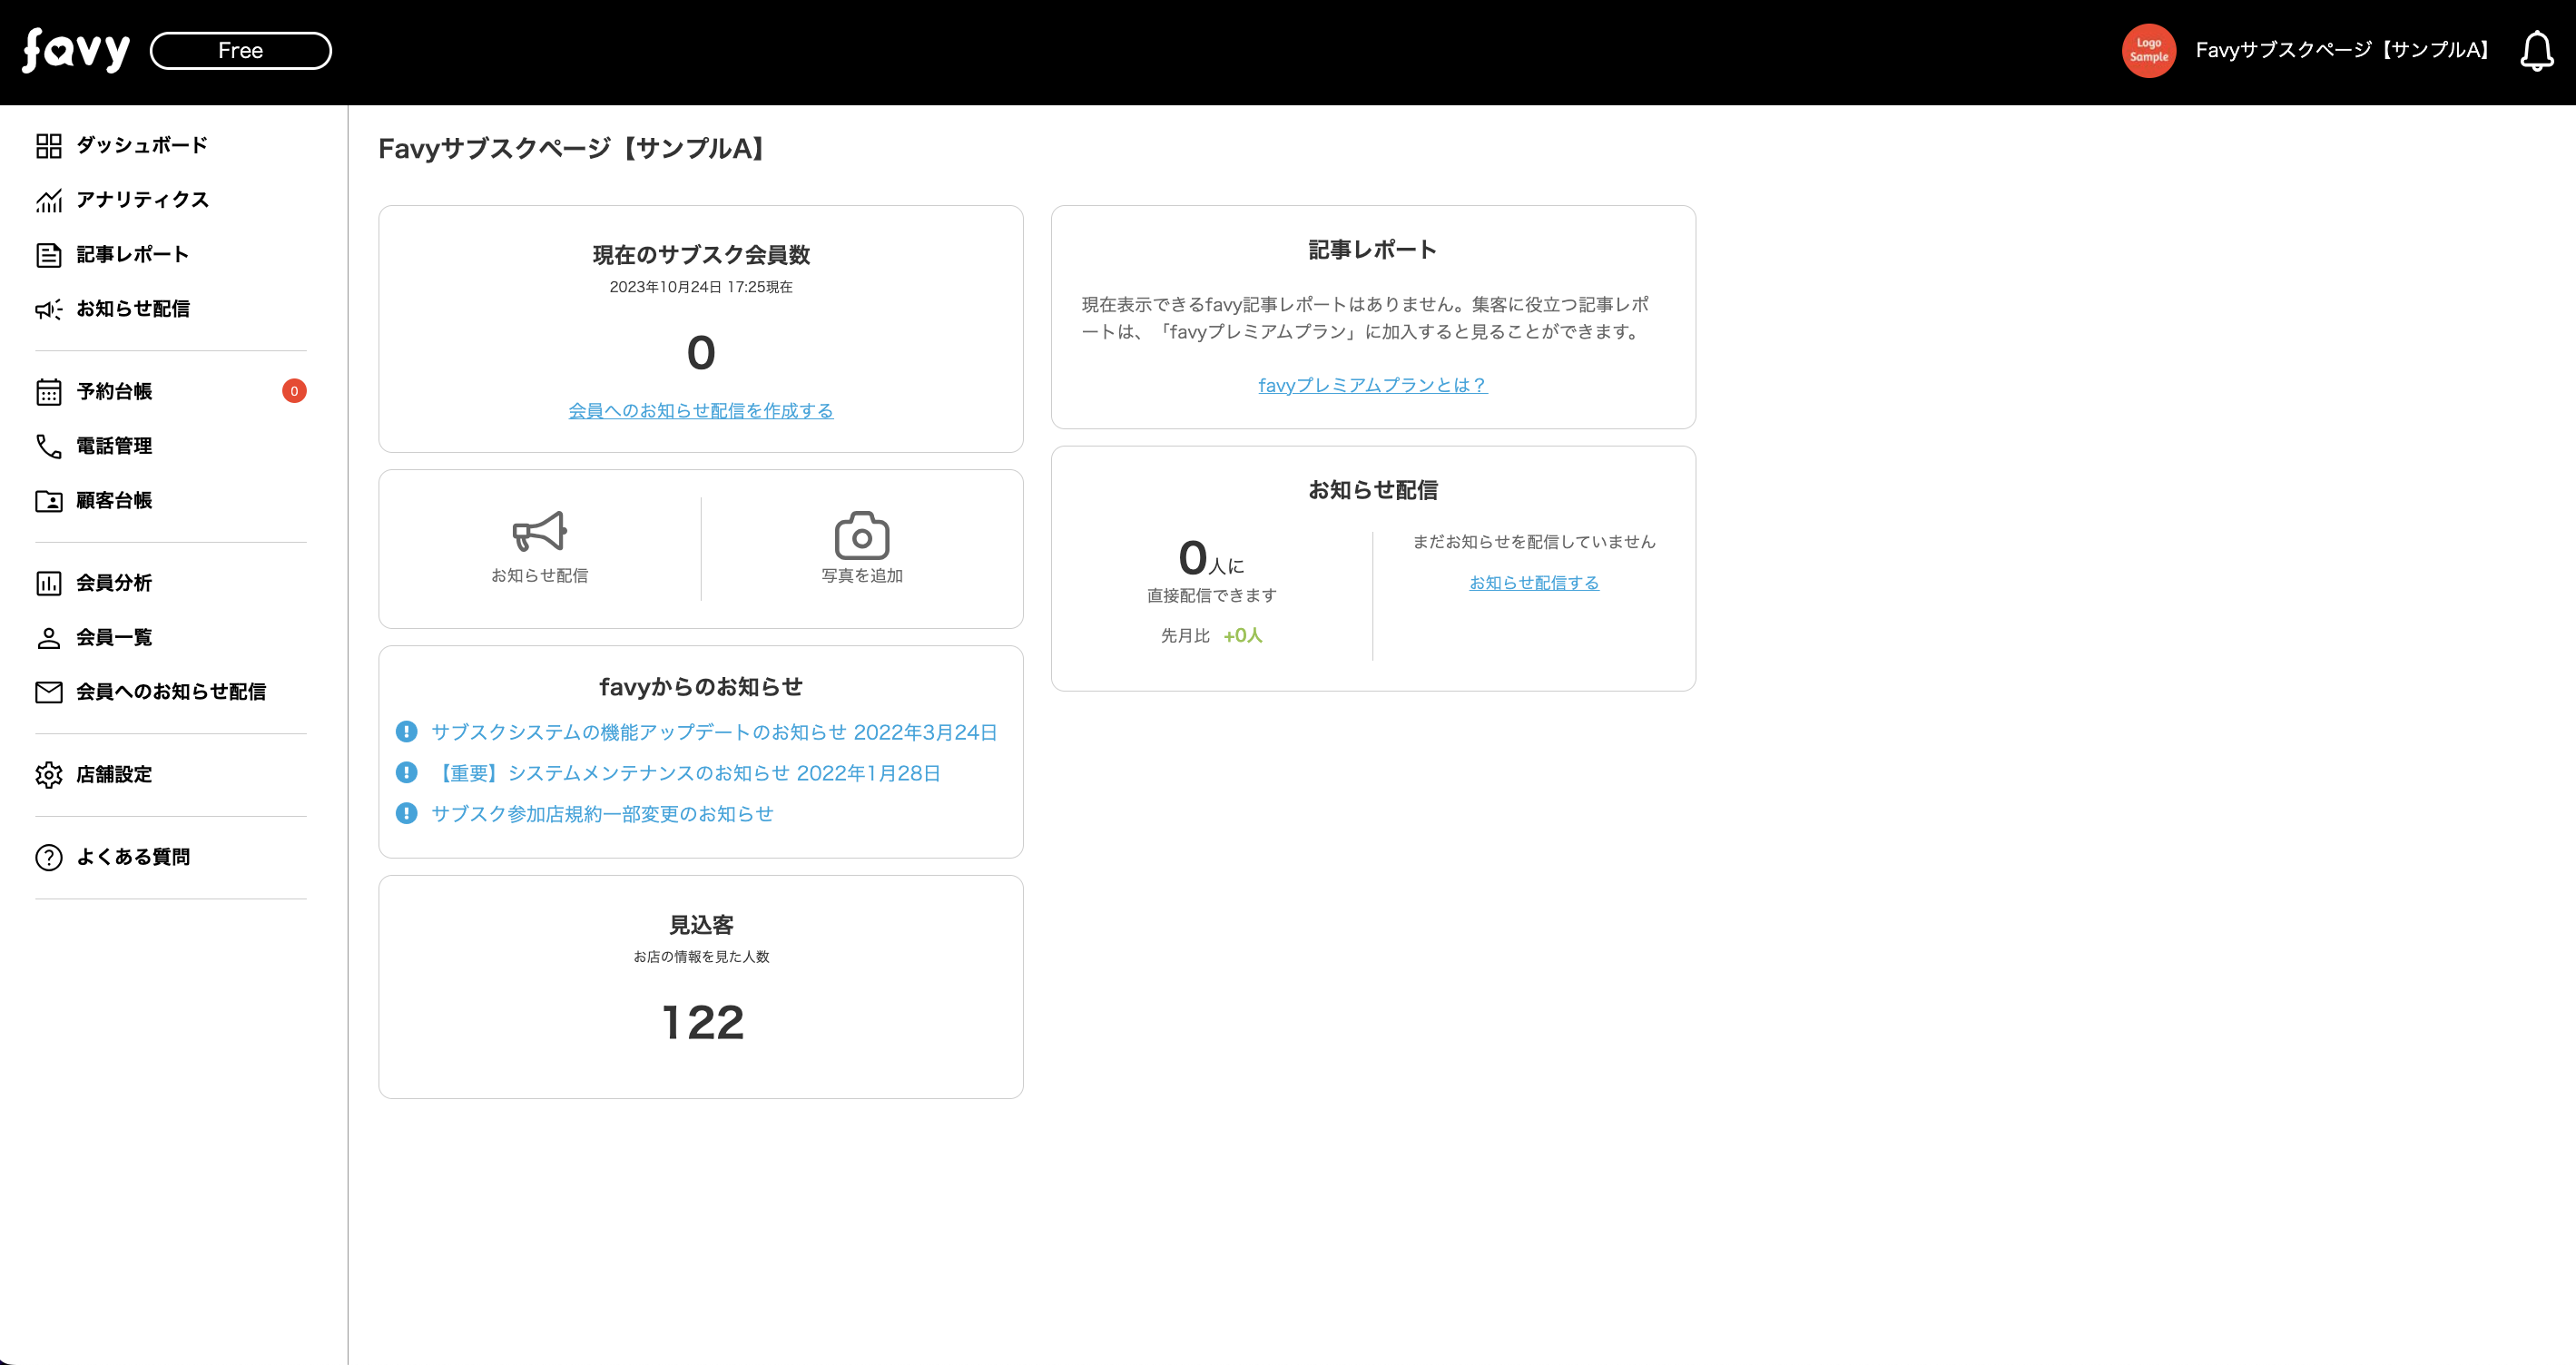The height and width of the screenshot is (1365, 2576).
Task: Open ダッシュボード menu item
Action: coord(142,145)
